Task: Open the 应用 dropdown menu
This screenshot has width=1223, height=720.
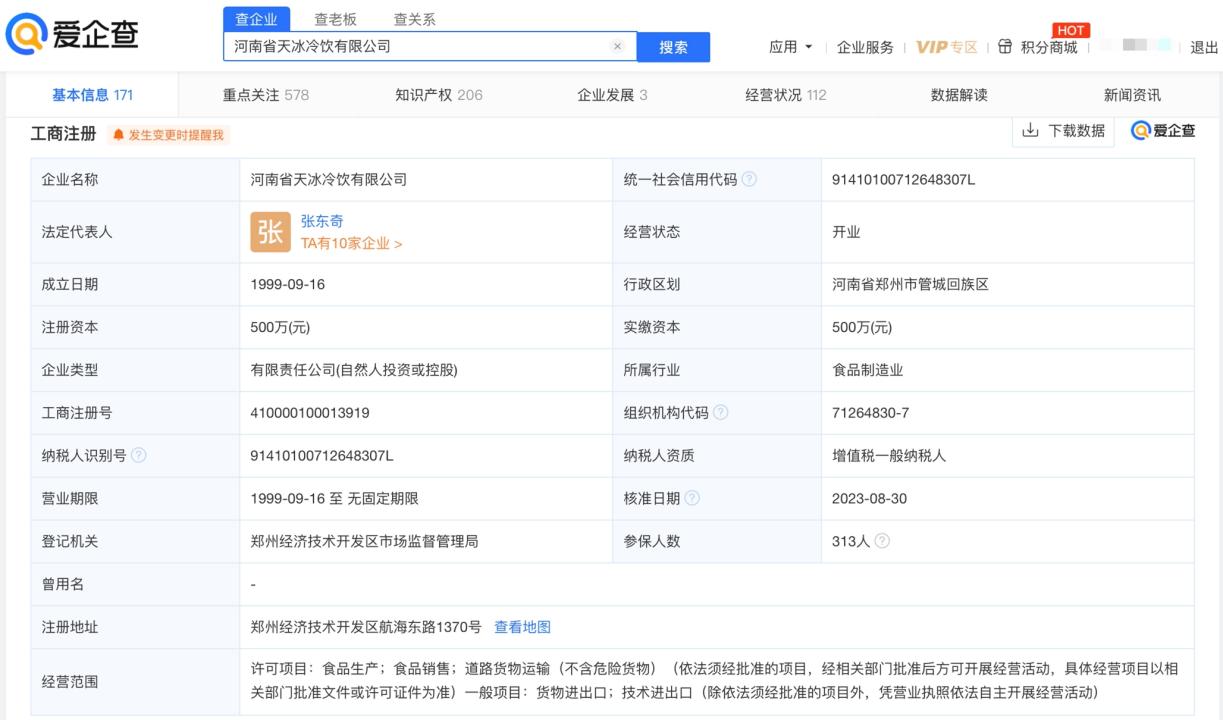Action: click(790, 46)
